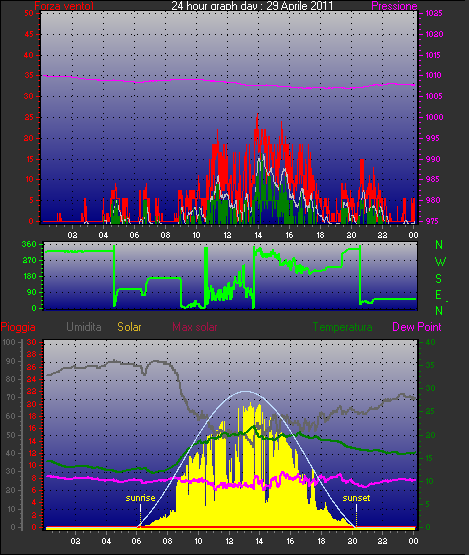Click the E compass direction label
Image resolution: width=469 pixels, height=555 pixels.
pyautogui.click(x=438, y=294)
